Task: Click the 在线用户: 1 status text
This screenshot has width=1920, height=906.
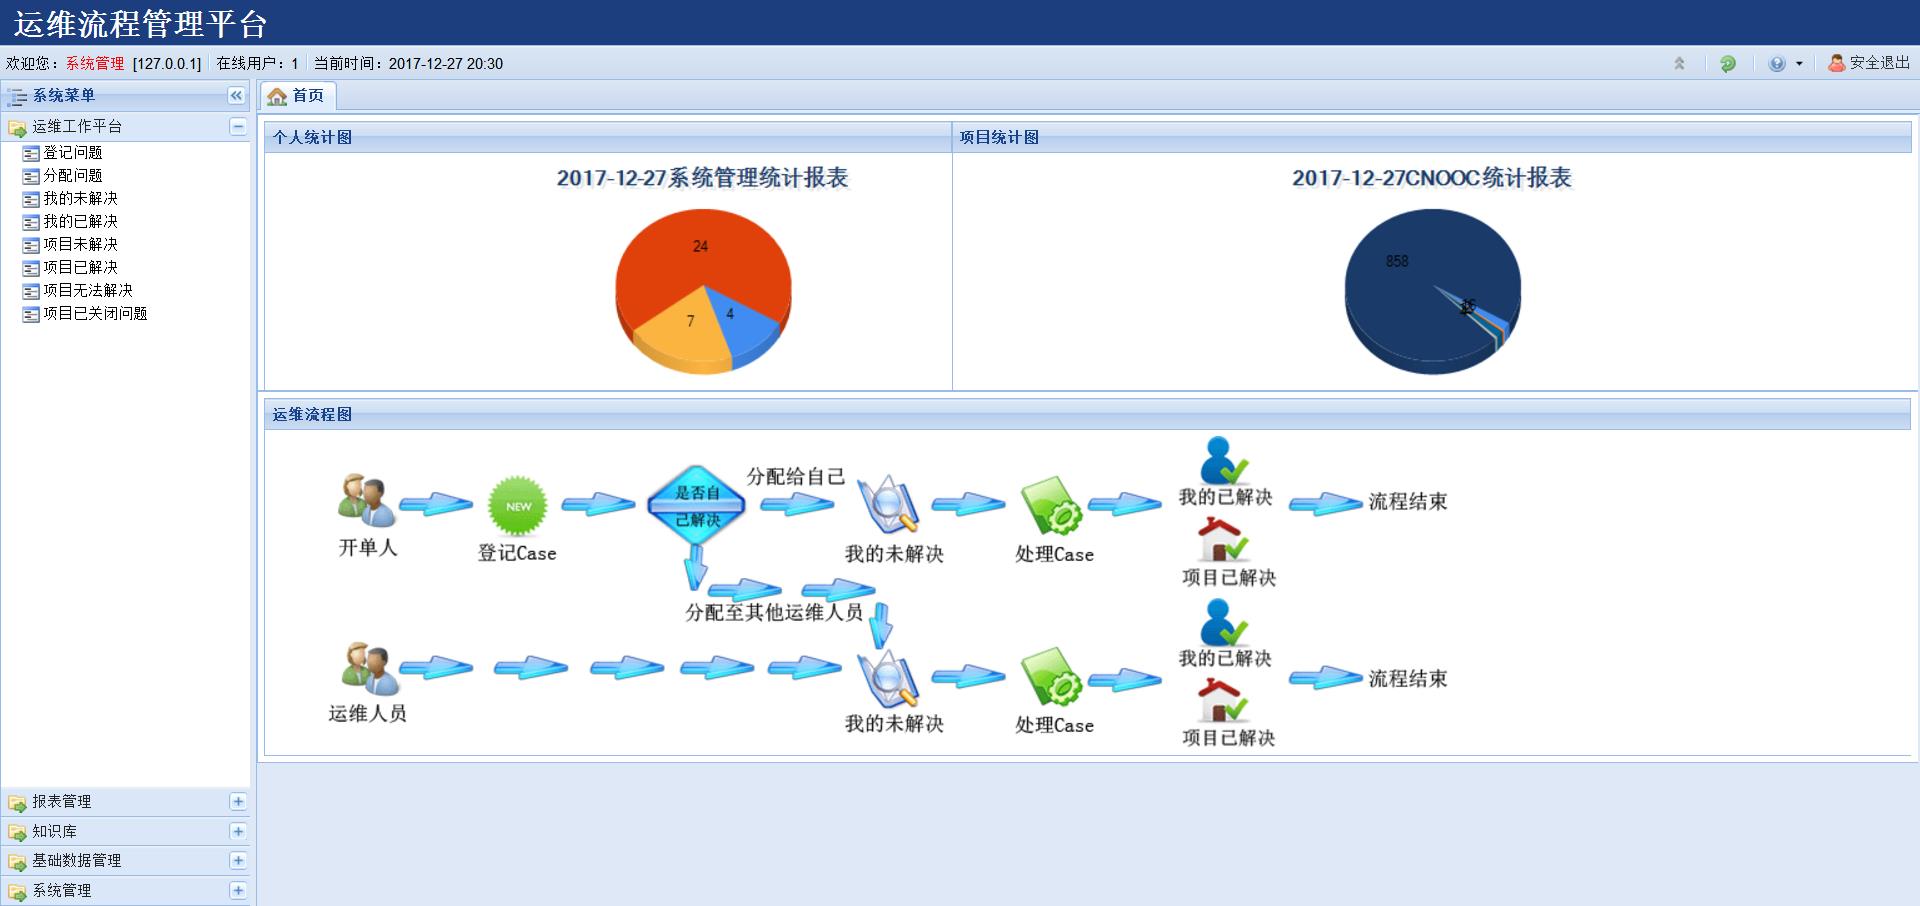Action: click(257, 63)
